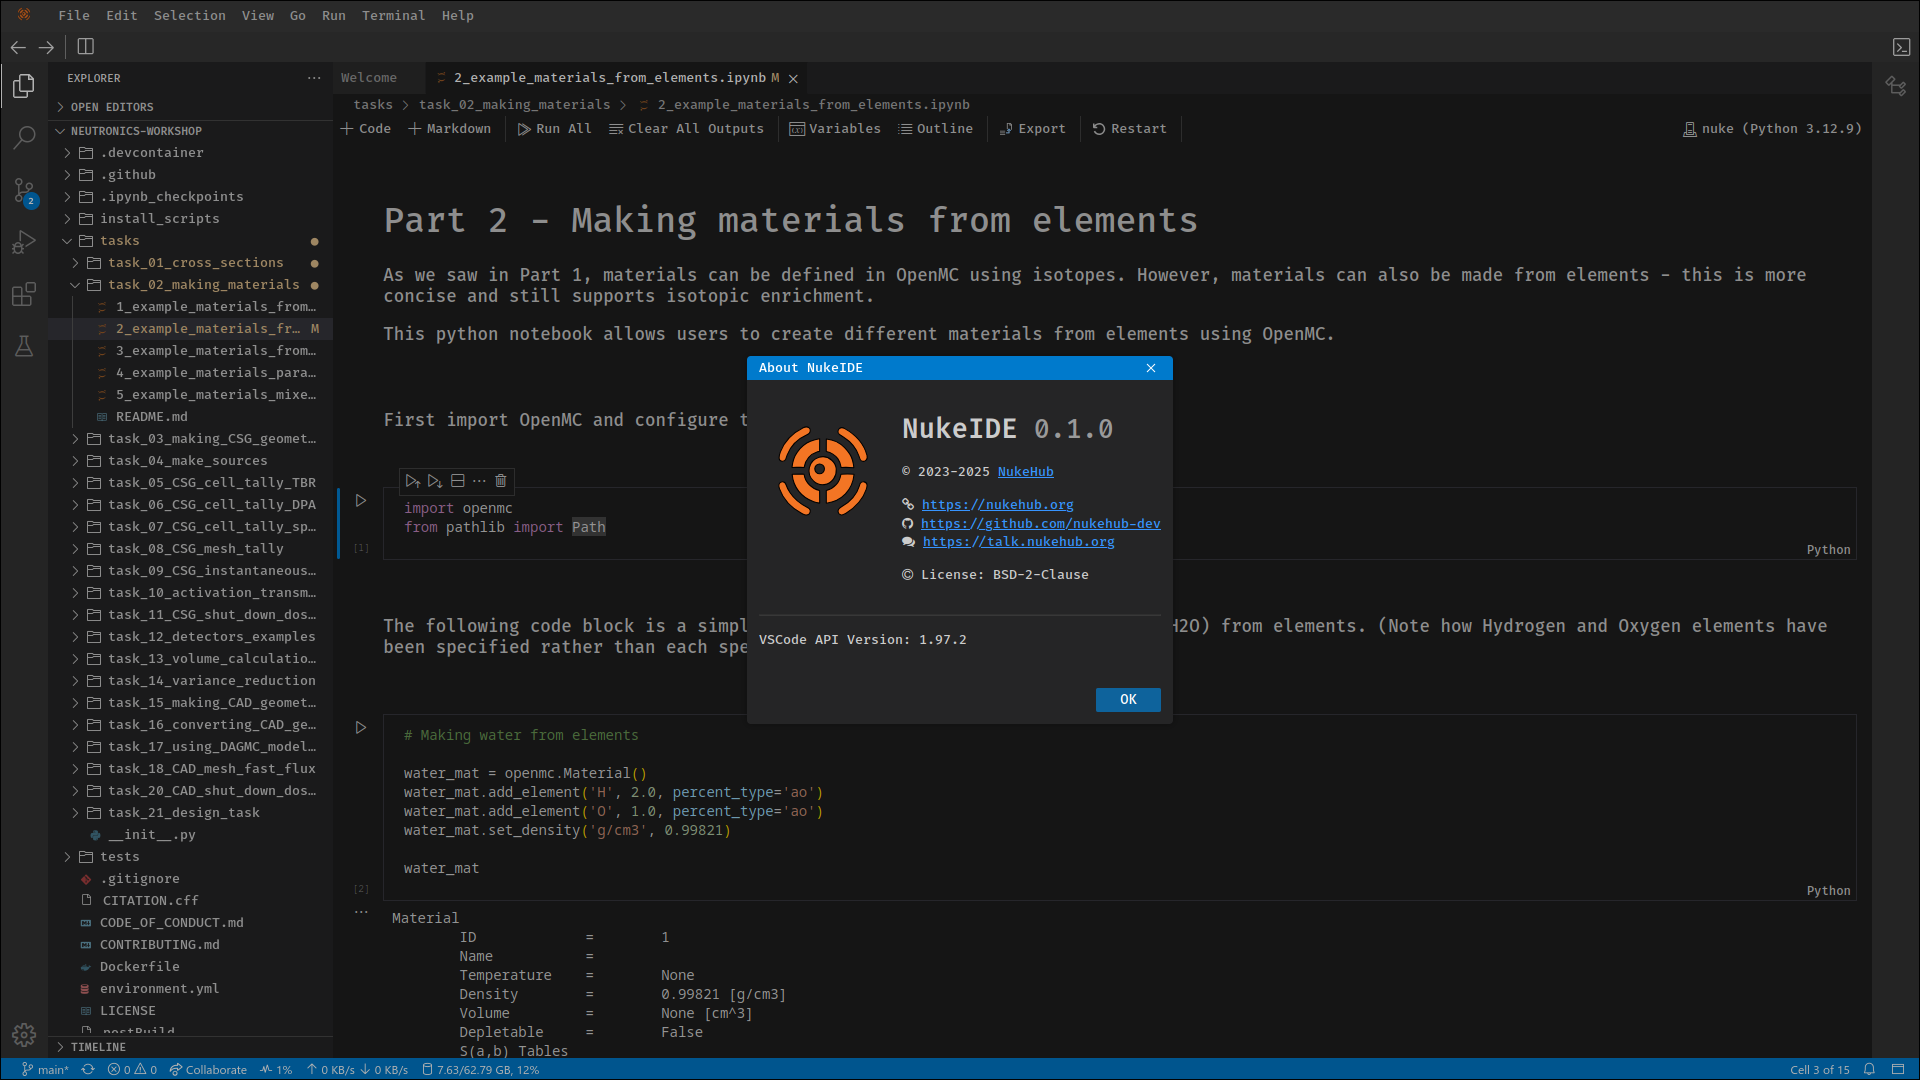1920x1080 pixels.
Task: Delete the cell using trash icon
Action: coord(501,481)
